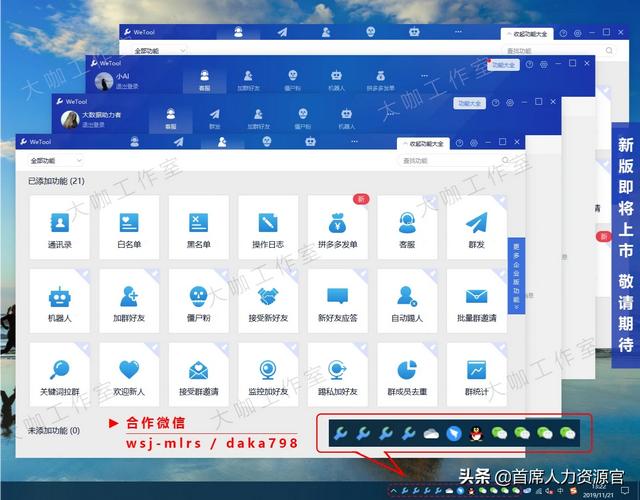Expand 全部功能 dropdown in rearmost WeTool window
This screenshot has height=500, width=640.
[x=160, y=51]
